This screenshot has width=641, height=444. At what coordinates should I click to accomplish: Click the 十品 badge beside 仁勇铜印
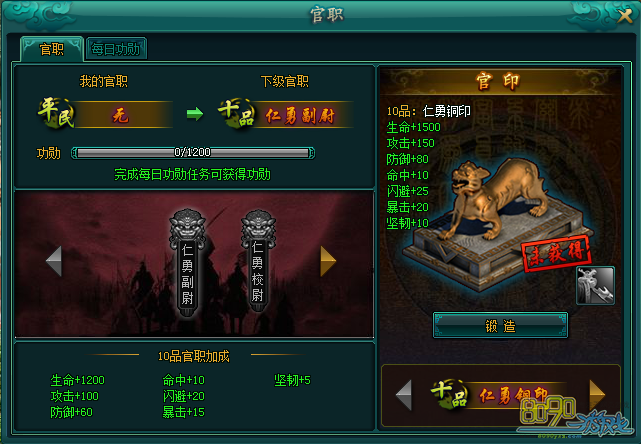pyautogui.click(x=449, y=394)
